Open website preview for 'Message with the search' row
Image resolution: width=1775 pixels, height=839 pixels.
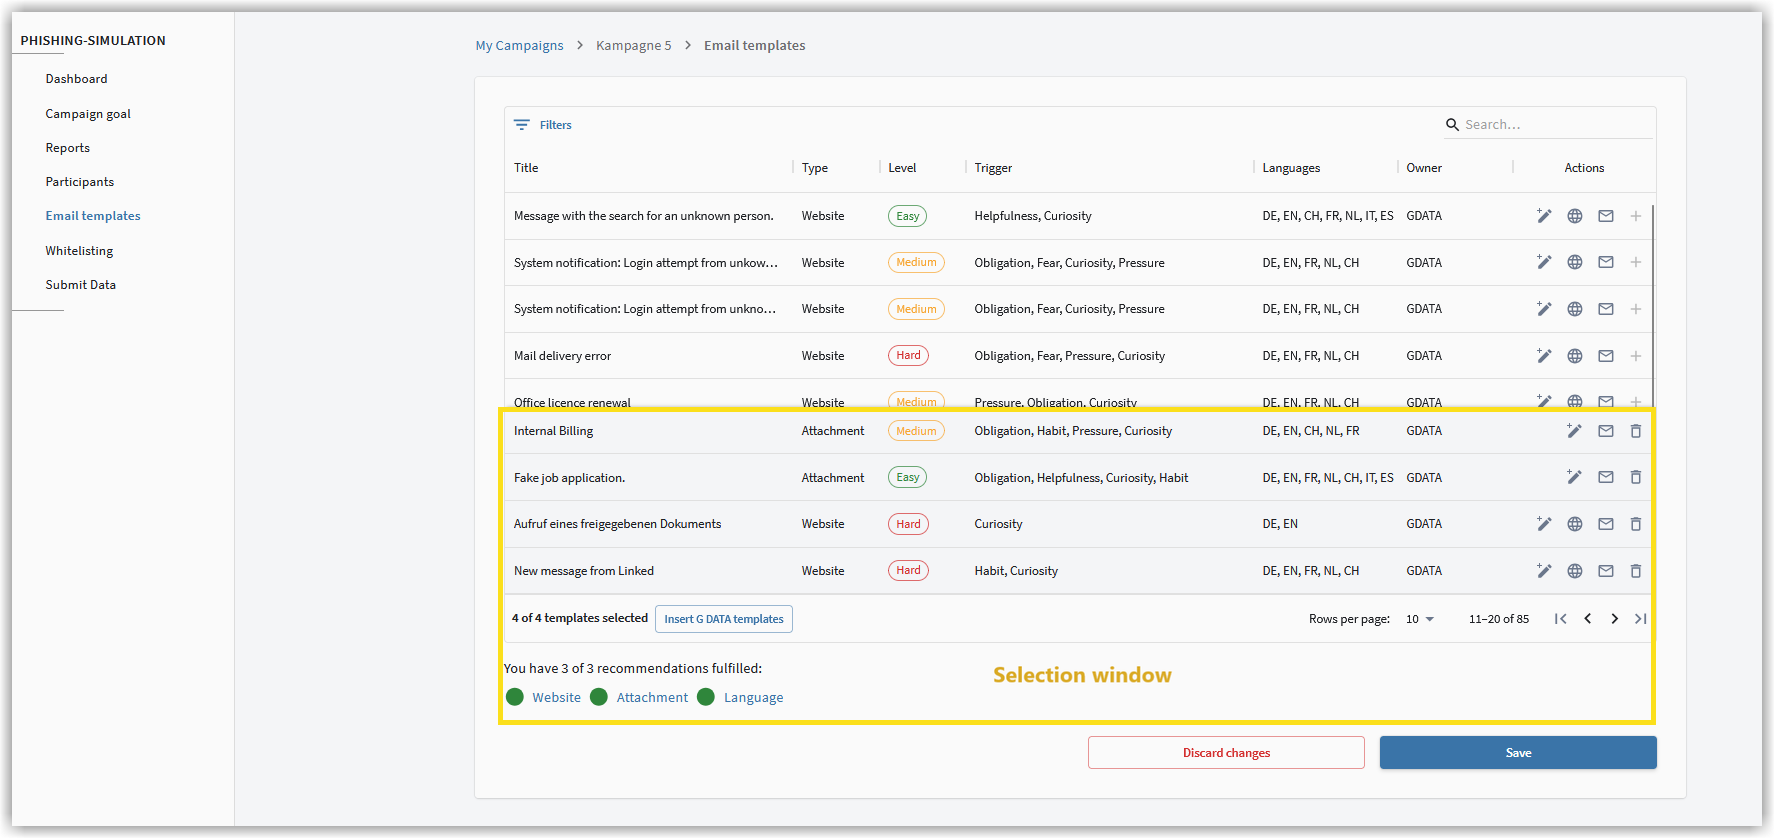(x=1575, y=216)
